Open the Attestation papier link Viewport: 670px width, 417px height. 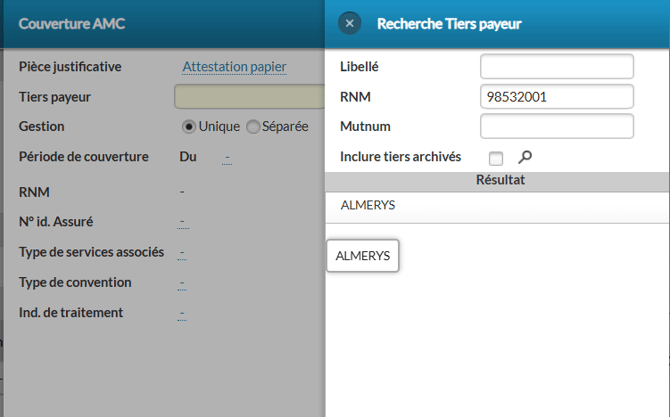click(x=234, y=67)
